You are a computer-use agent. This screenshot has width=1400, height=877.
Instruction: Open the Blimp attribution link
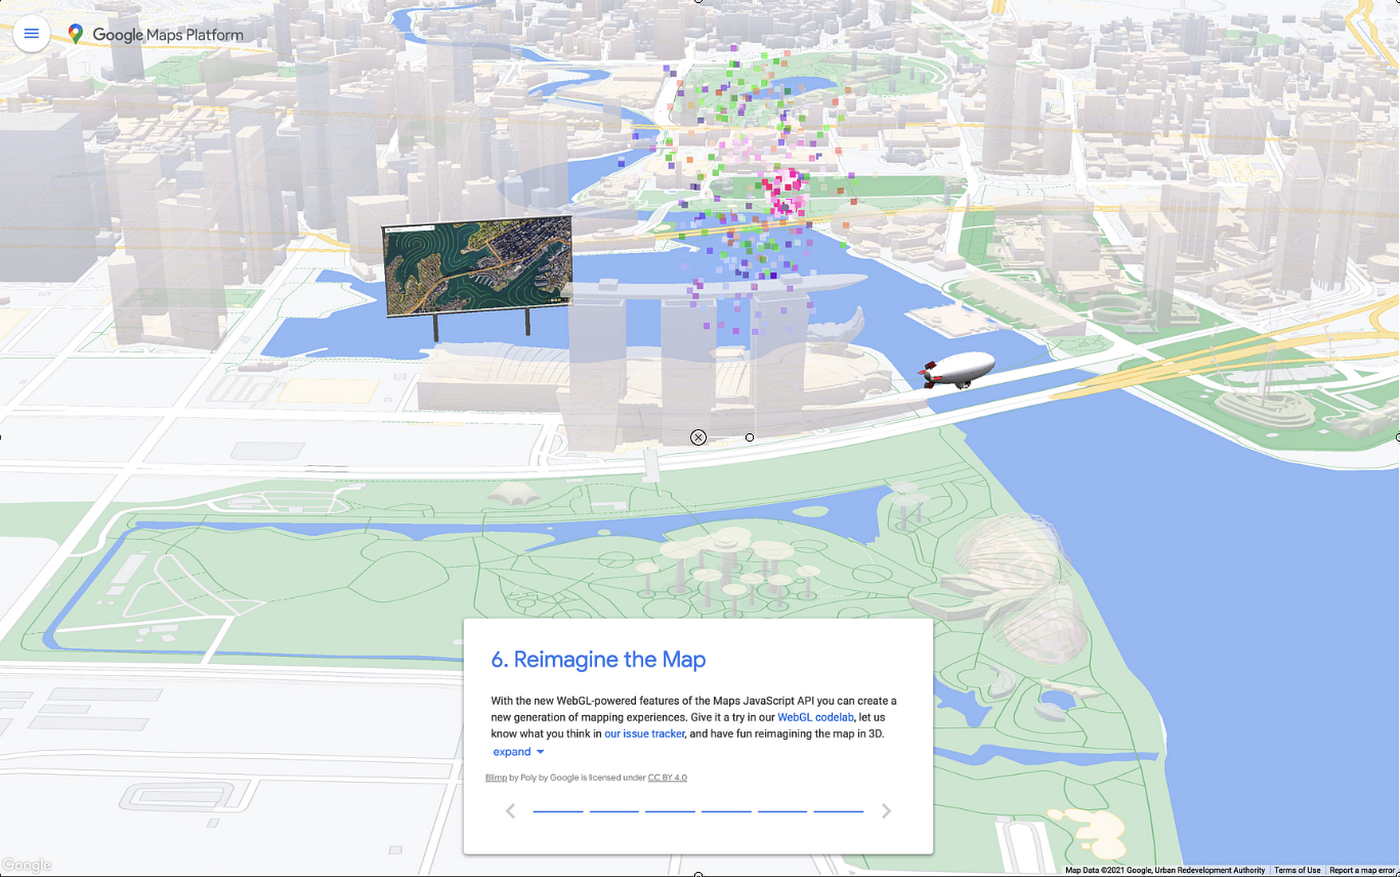tap(496, 777)
